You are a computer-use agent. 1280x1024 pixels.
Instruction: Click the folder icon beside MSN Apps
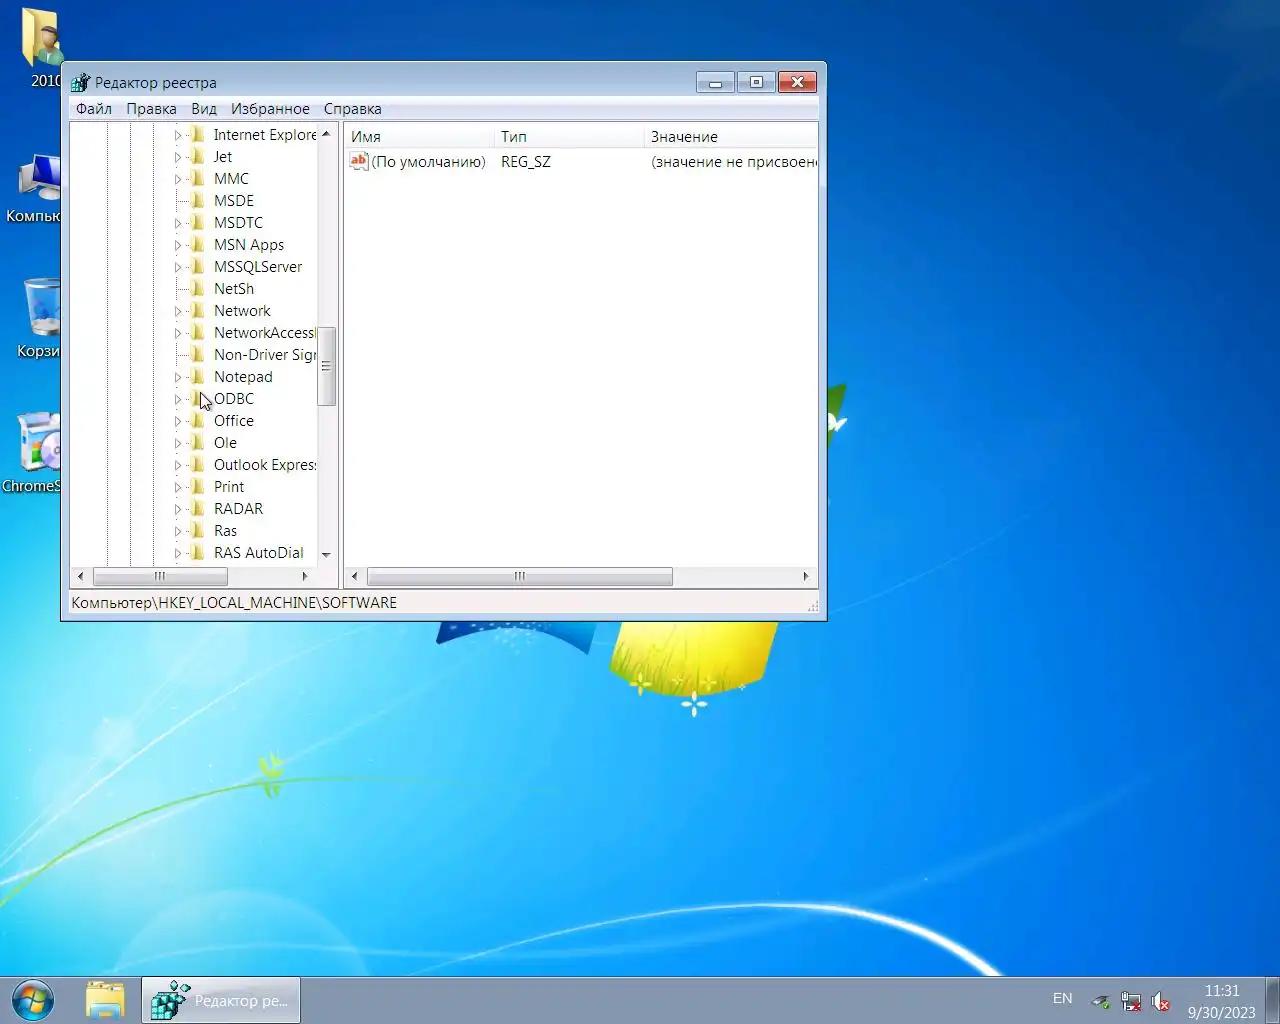pos(198,245)
